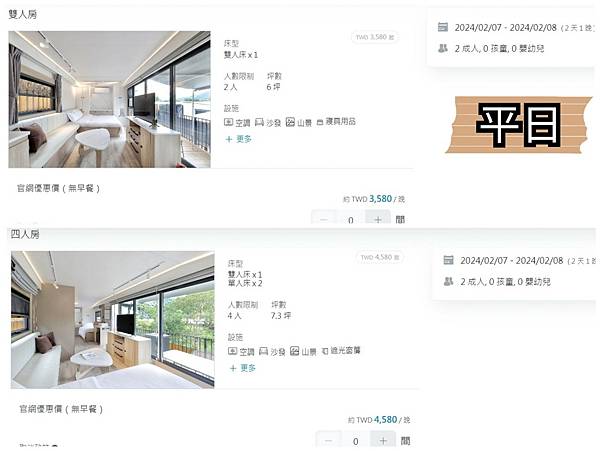Screen dimensions: 600x451
Task: Click the sofa icon in quad room facilities
Action: (x=263, y=351)
